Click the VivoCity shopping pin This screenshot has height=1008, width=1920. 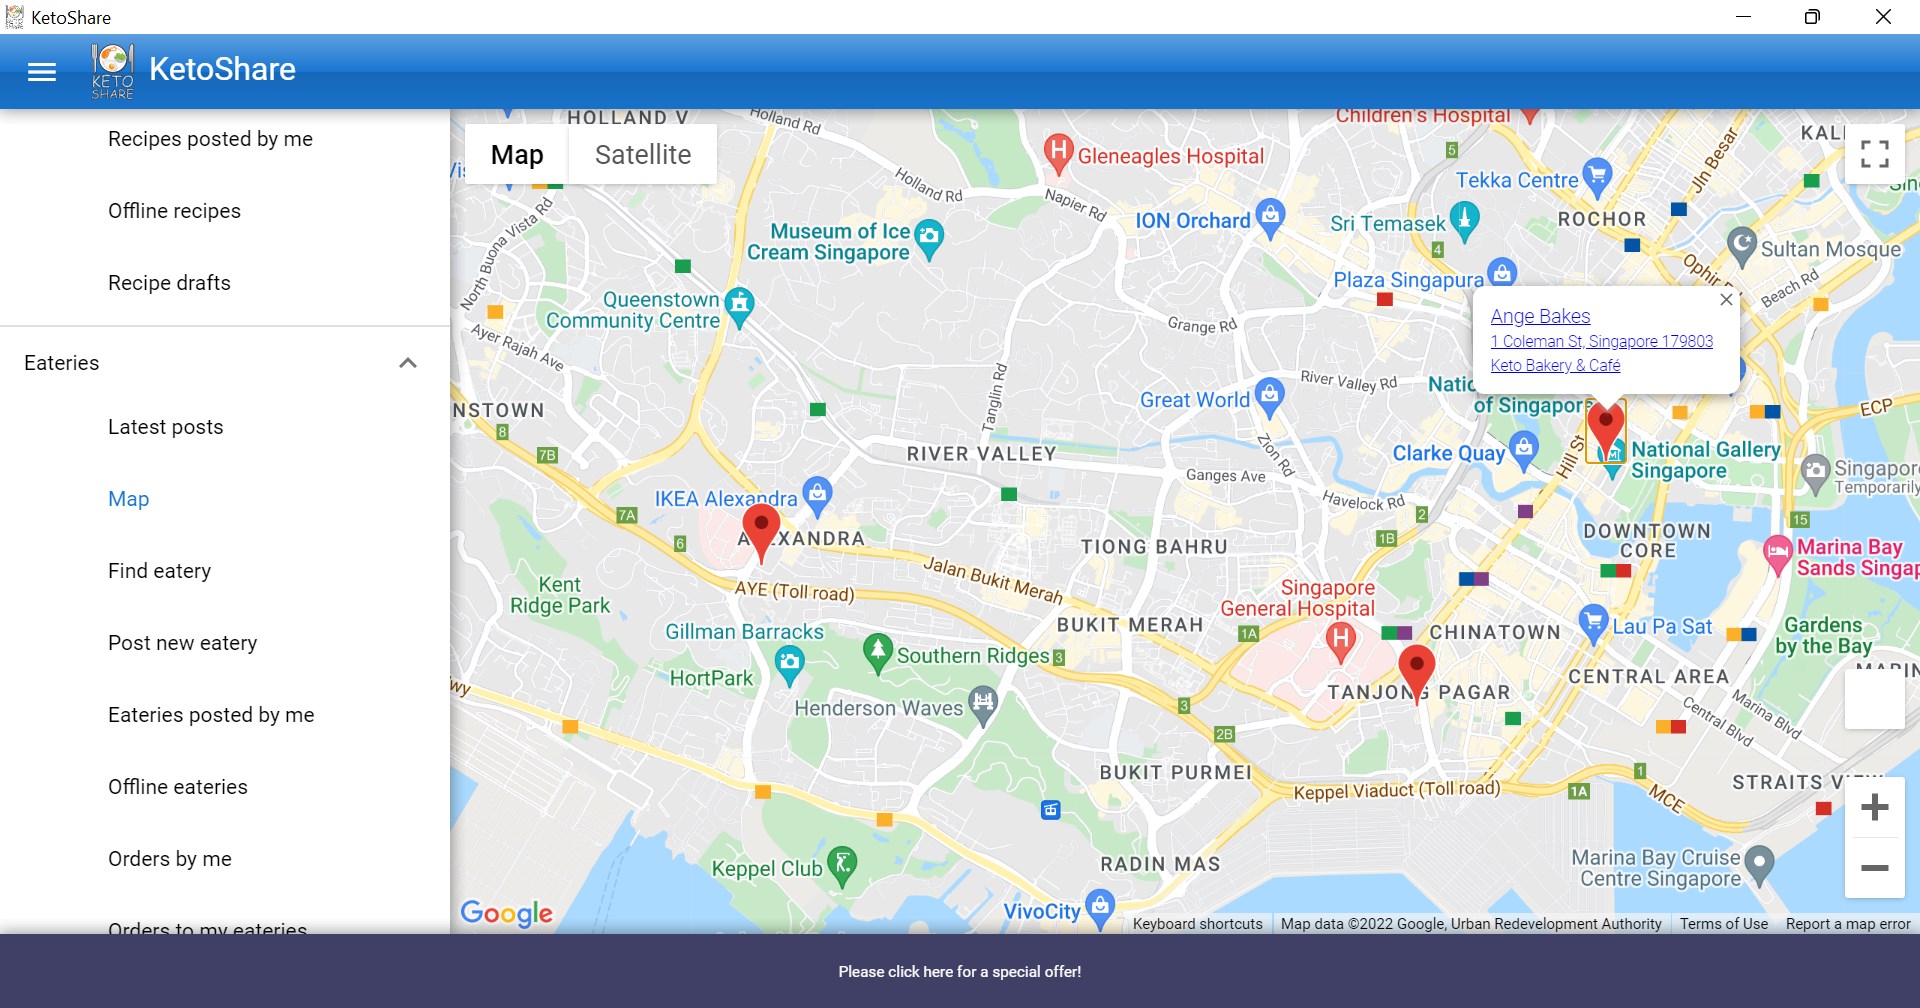1100,909
